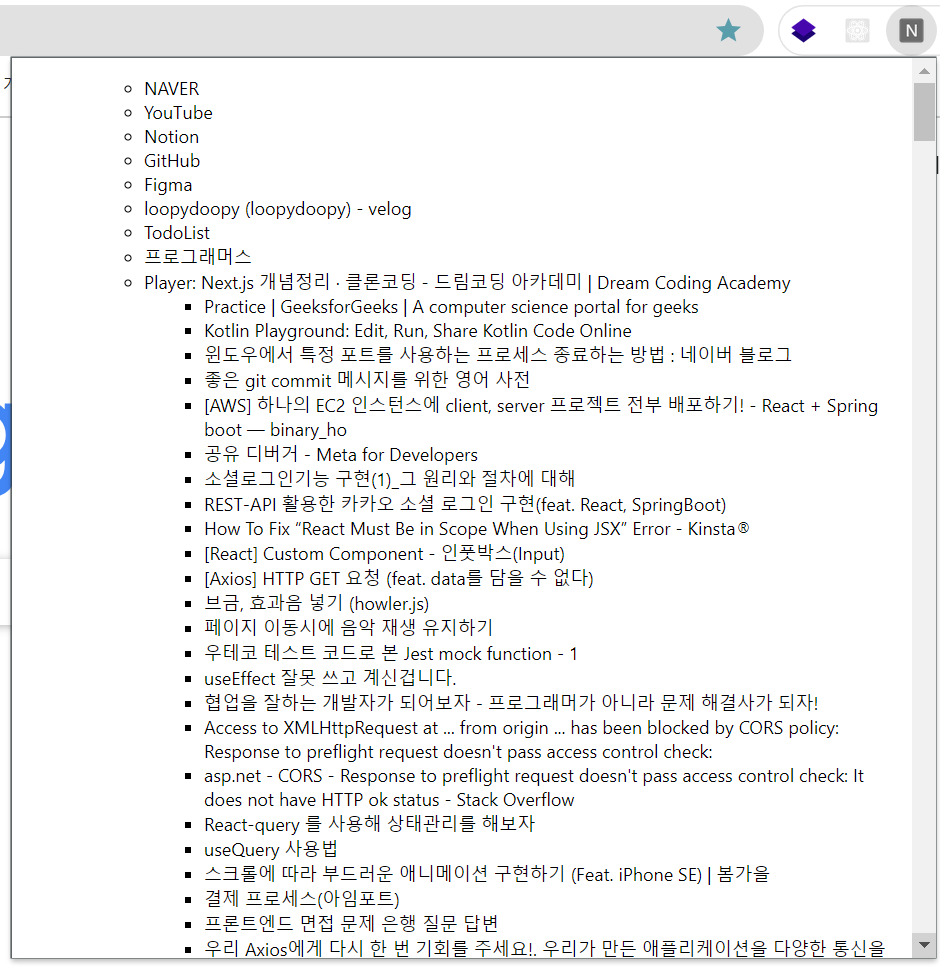940x971 pixels.
Task: Select loopydoopy (loopydoopy) - velog entry
Action: tap(277, 210)
